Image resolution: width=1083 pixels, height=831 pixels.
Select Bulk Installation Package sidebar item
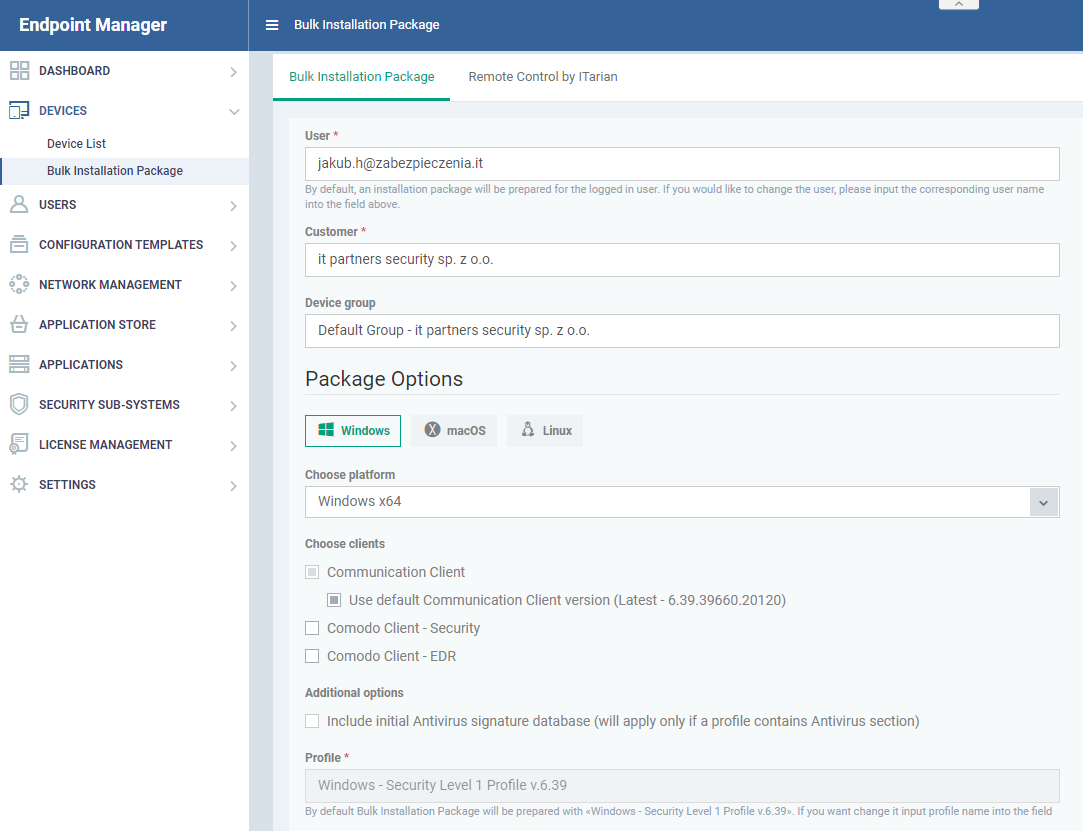[125, 171]
